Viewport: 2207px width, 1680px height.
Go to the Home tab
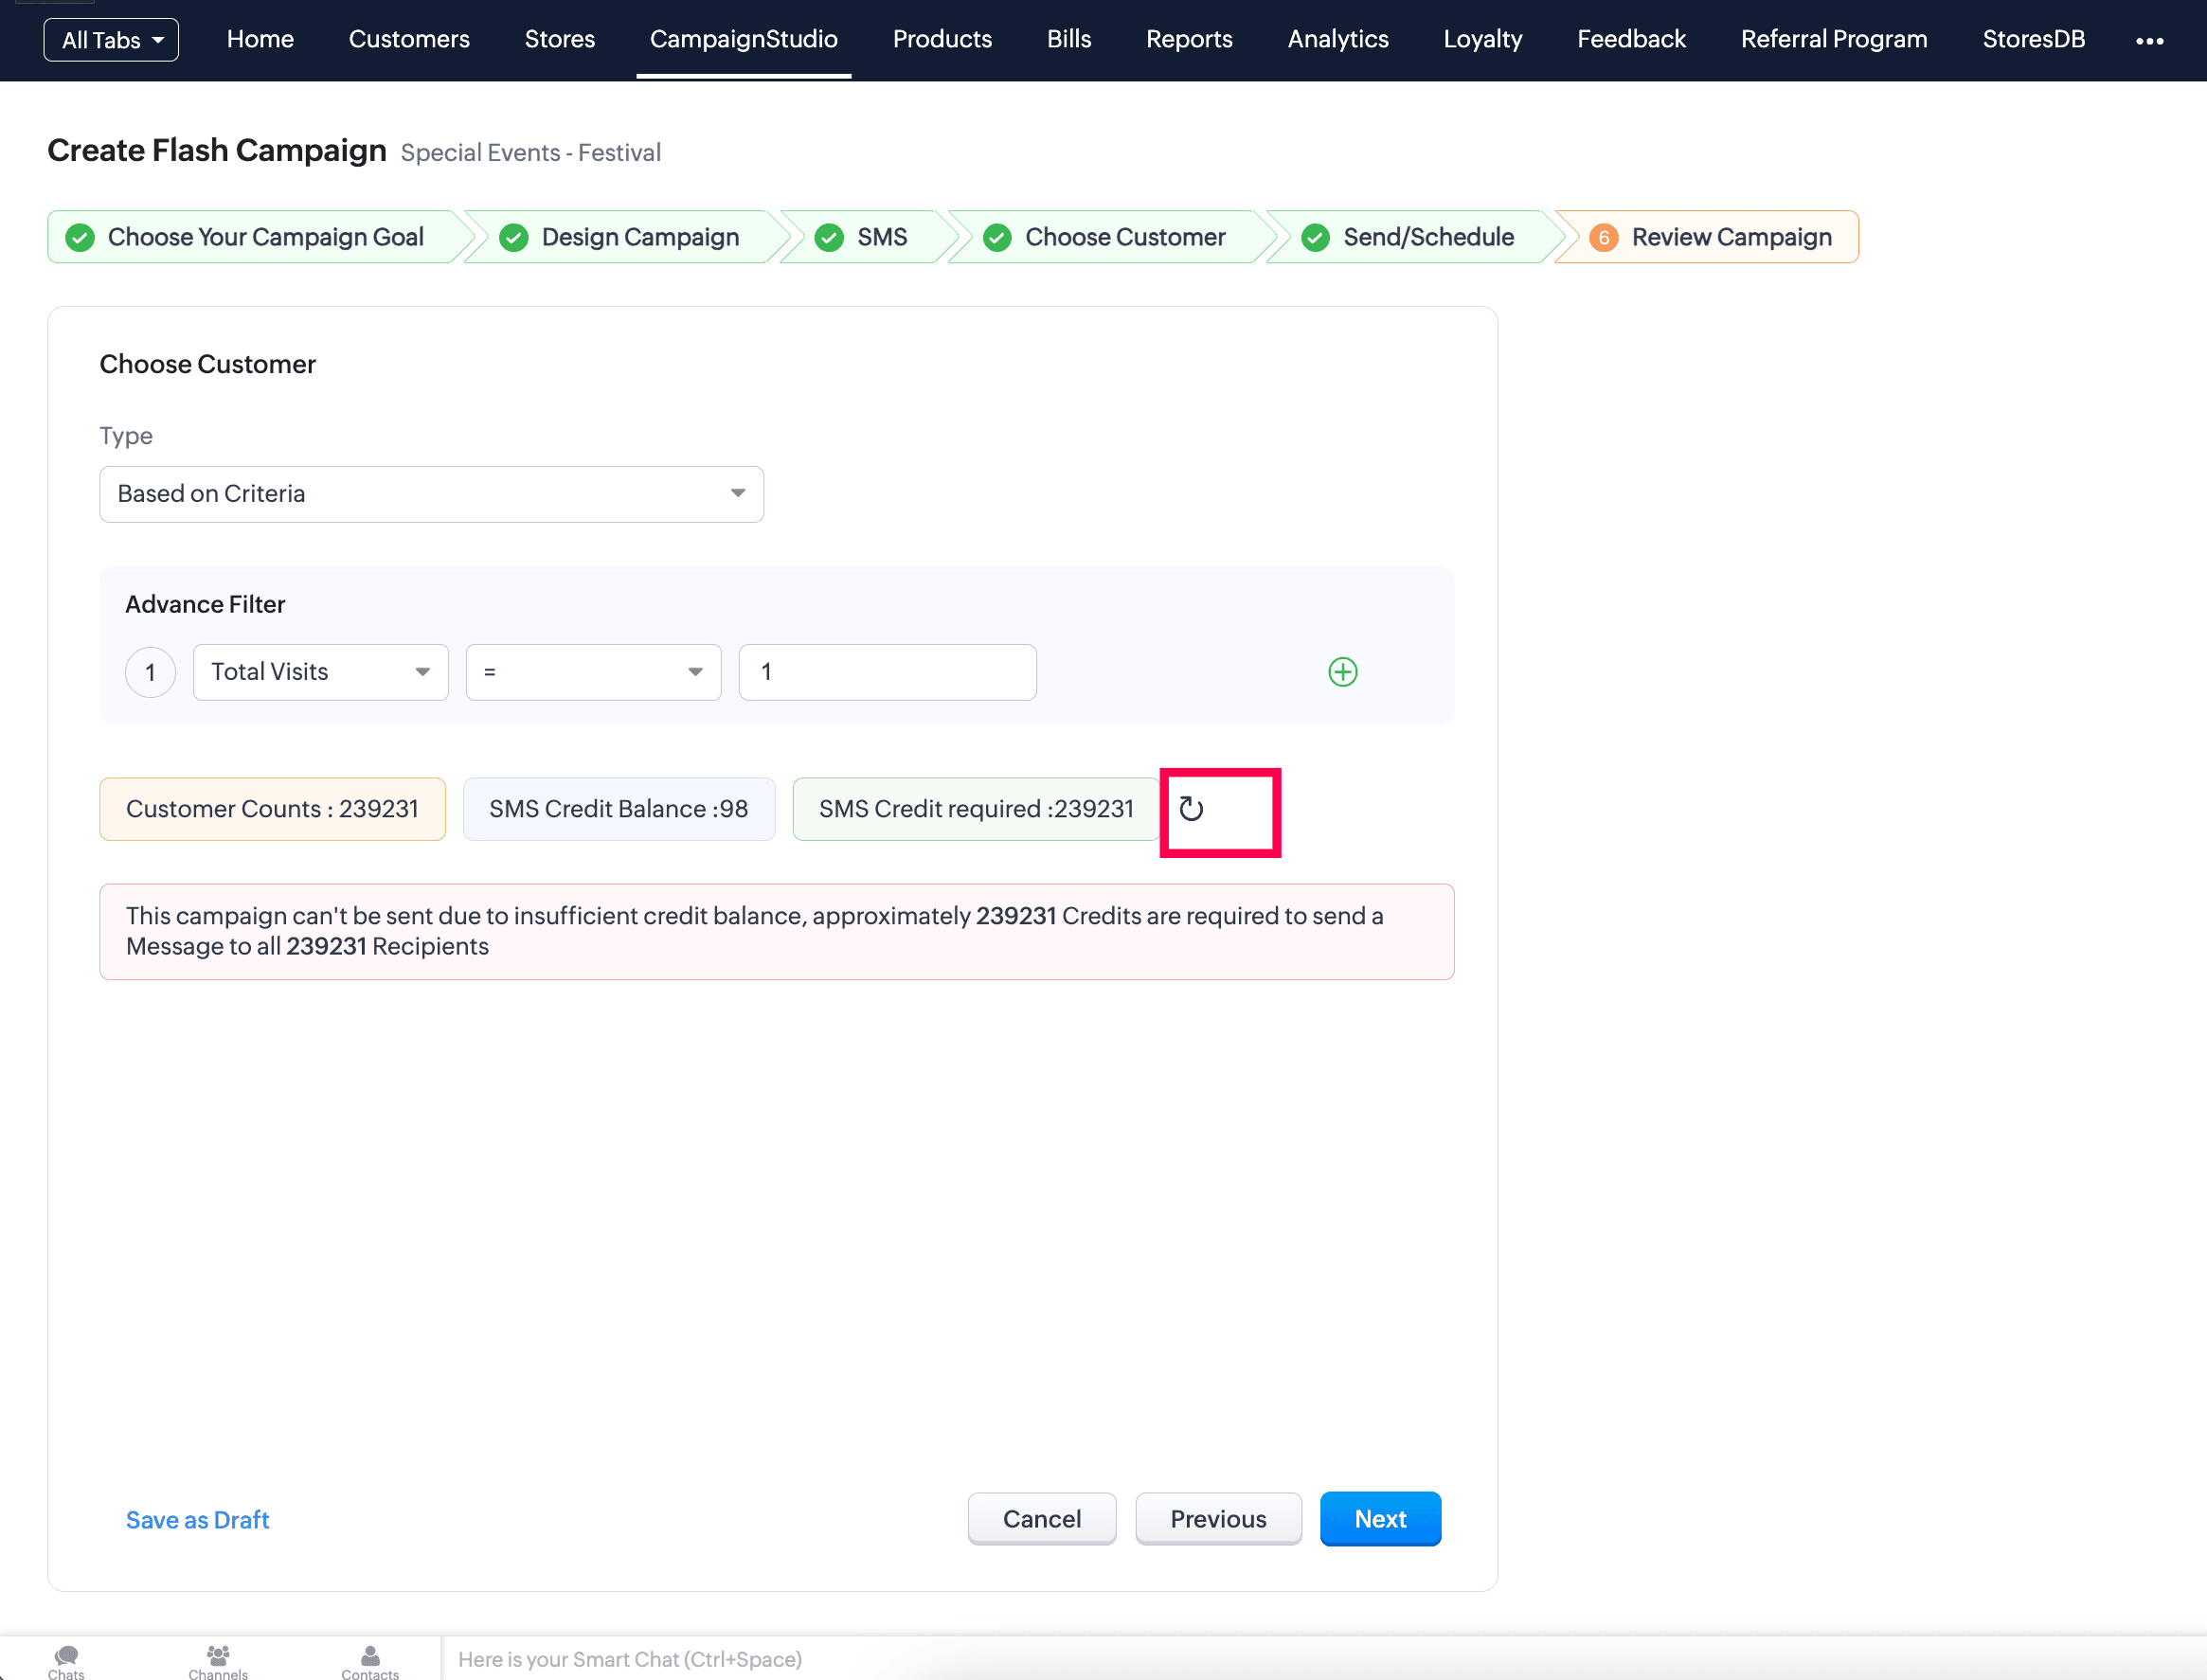tap(260, 39)
